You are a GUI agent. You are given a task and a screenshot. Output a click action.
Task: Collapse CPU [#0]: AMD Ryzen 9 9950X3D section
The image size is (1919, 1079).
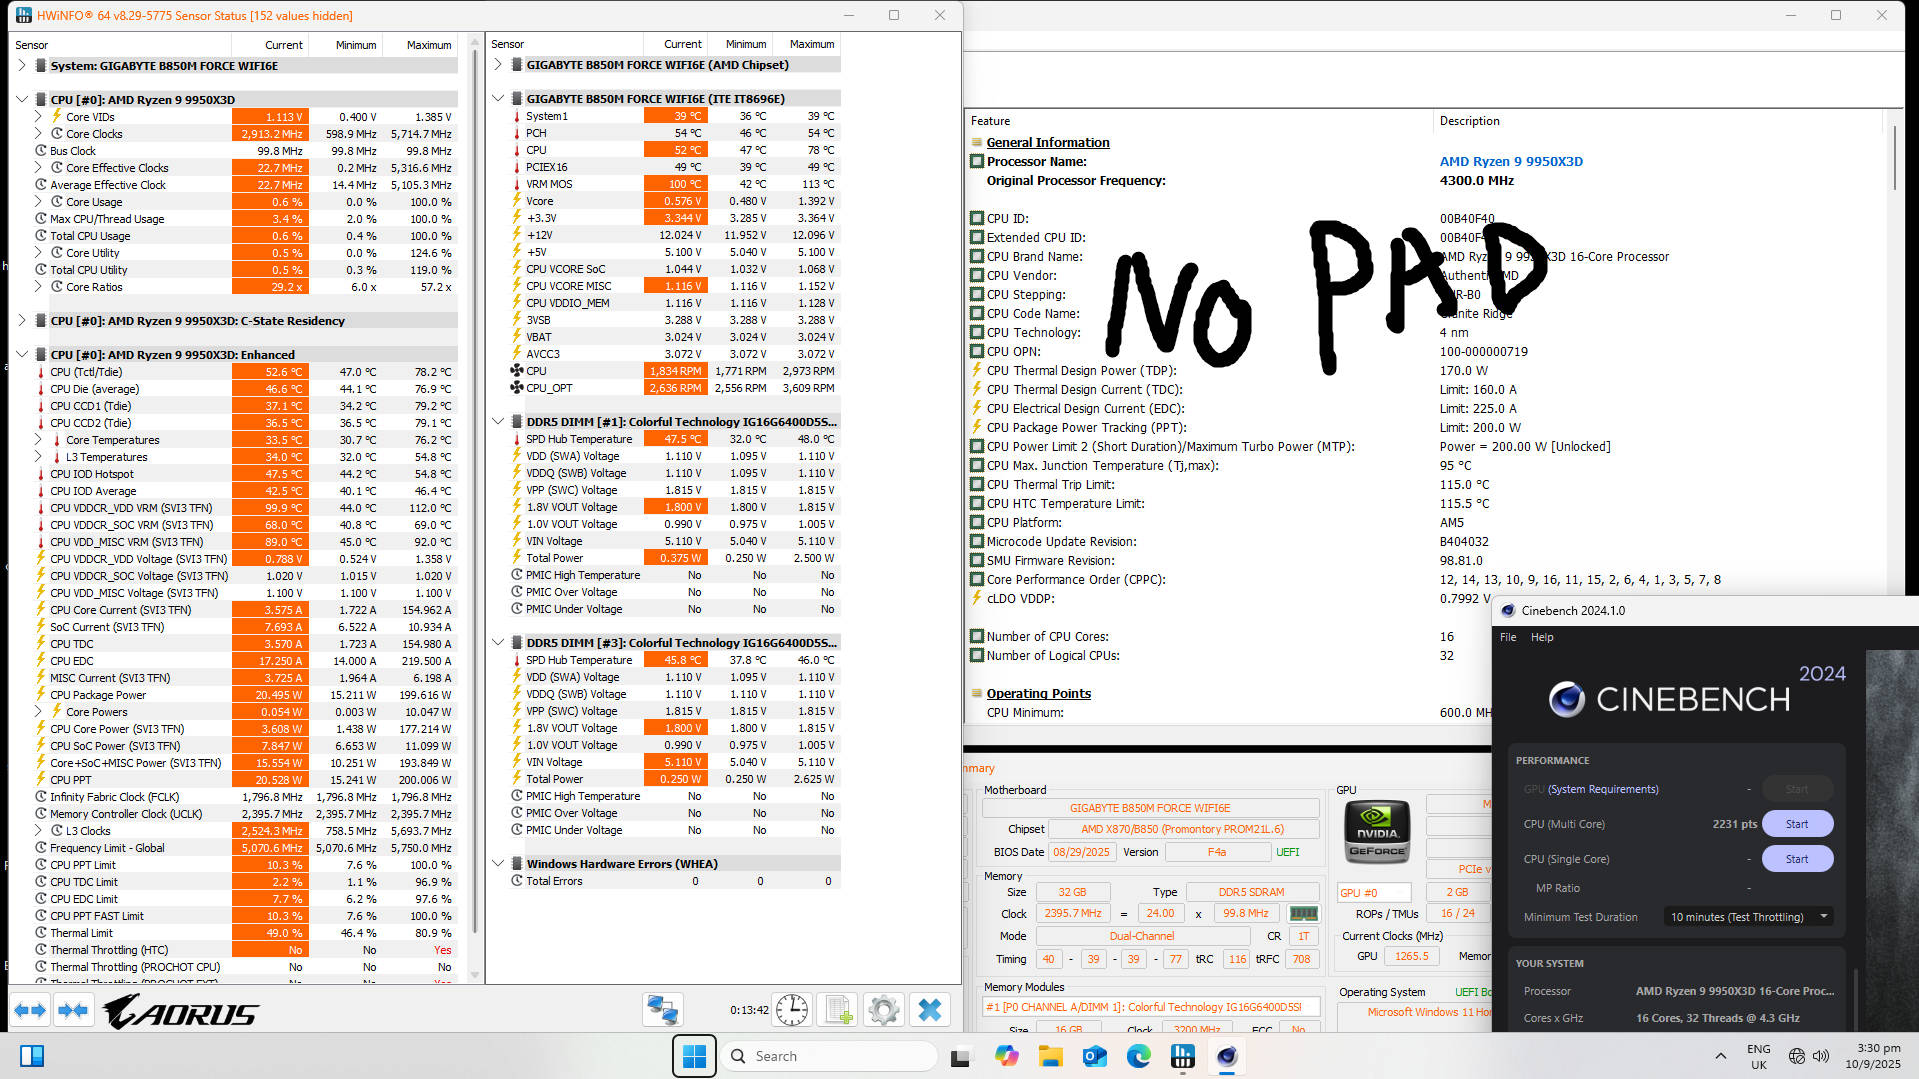(22, 99)
